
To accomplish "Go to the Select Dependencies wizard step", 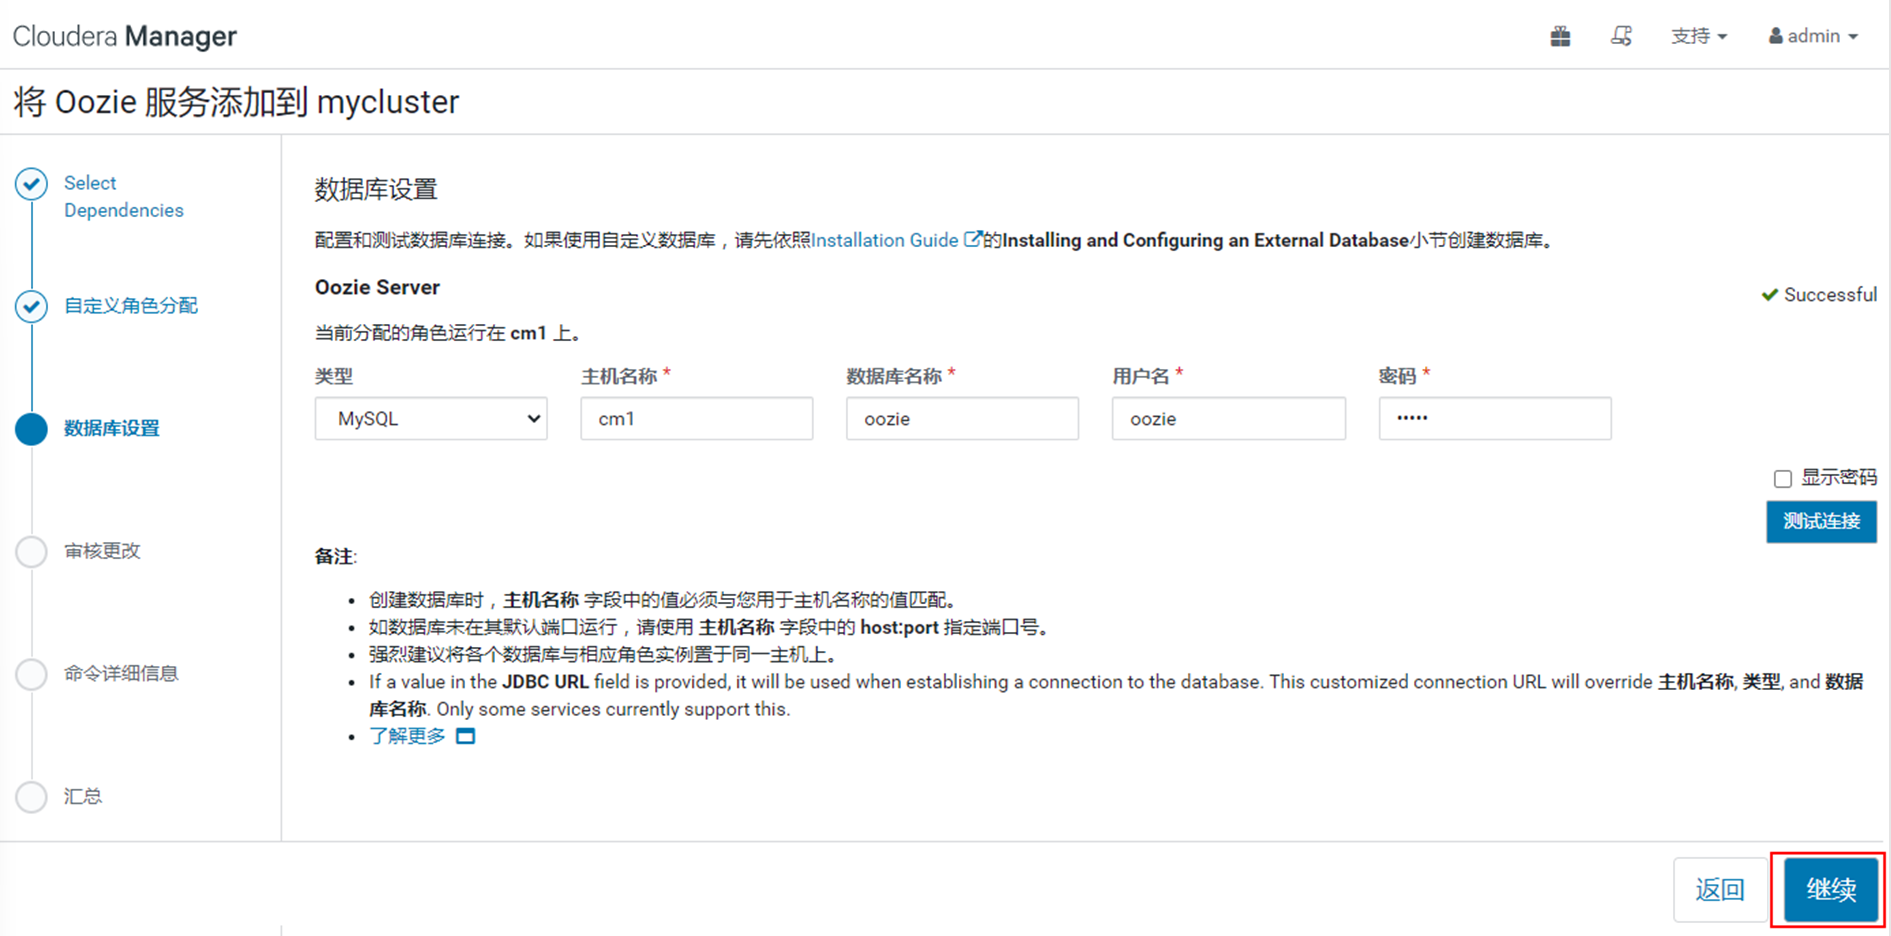I will (x=124, y=197).
